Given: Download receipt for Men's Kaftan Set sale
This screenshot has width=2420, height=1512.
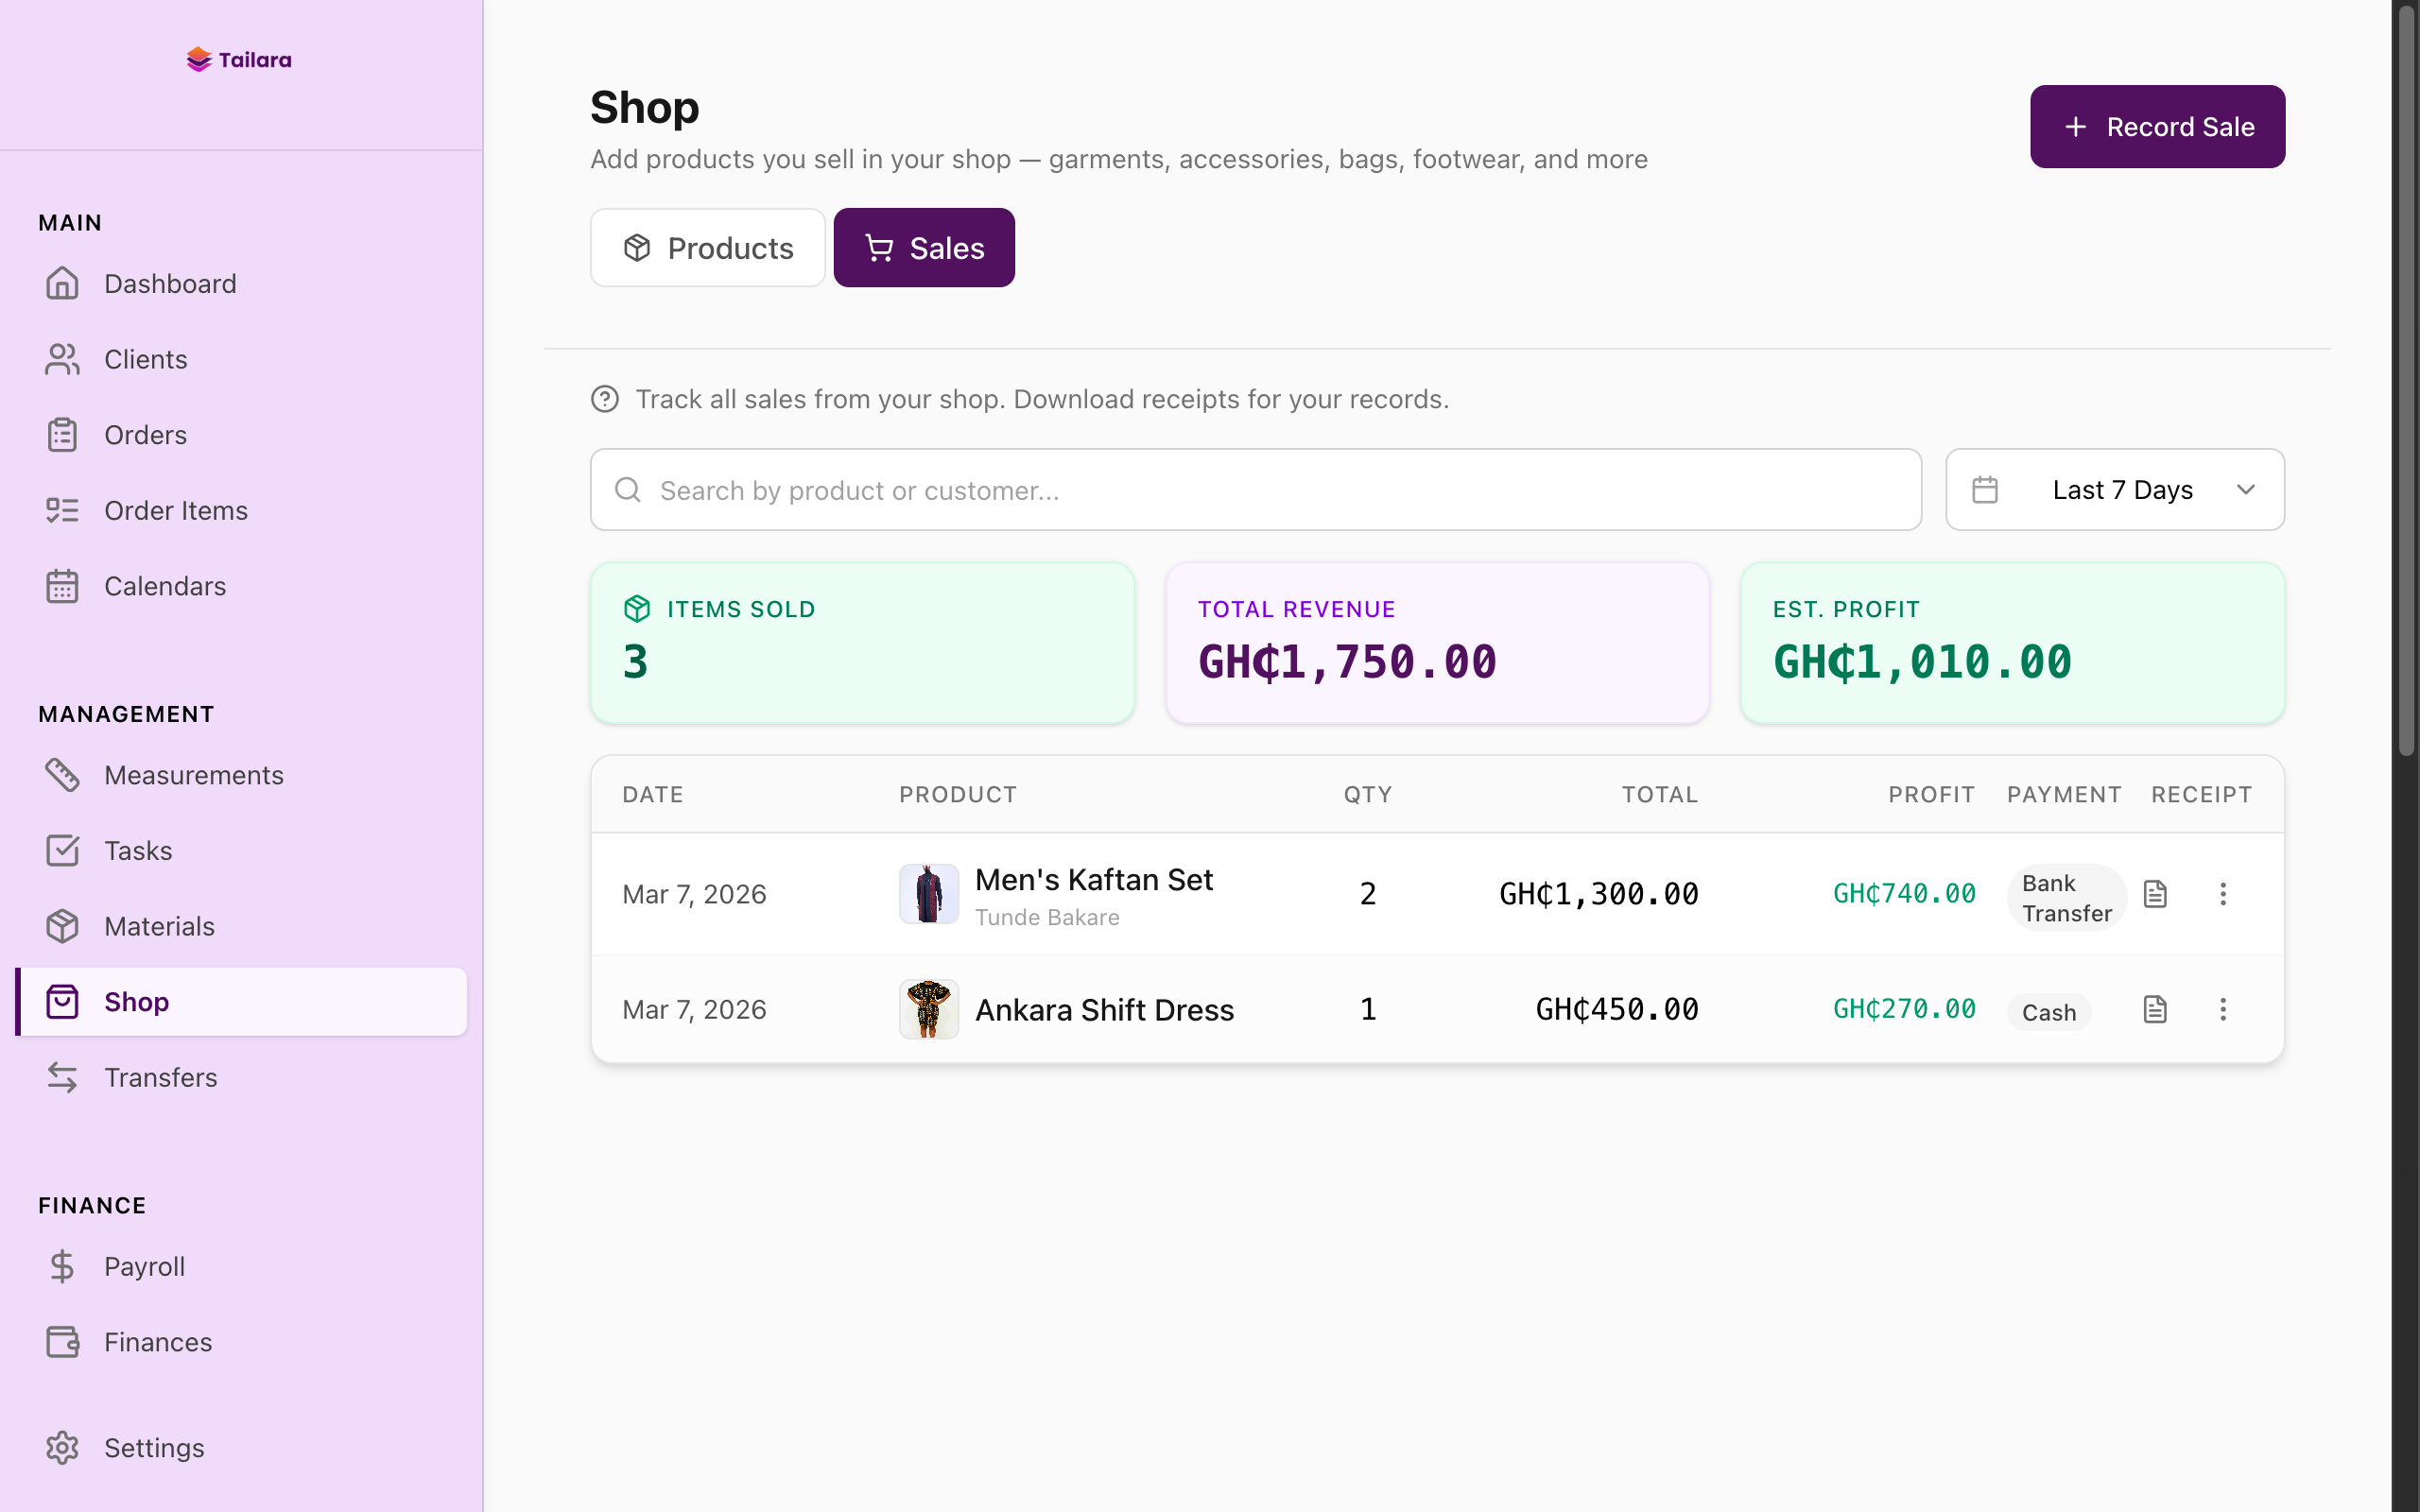Looking at the screenshot, I should coord(2155,893).
